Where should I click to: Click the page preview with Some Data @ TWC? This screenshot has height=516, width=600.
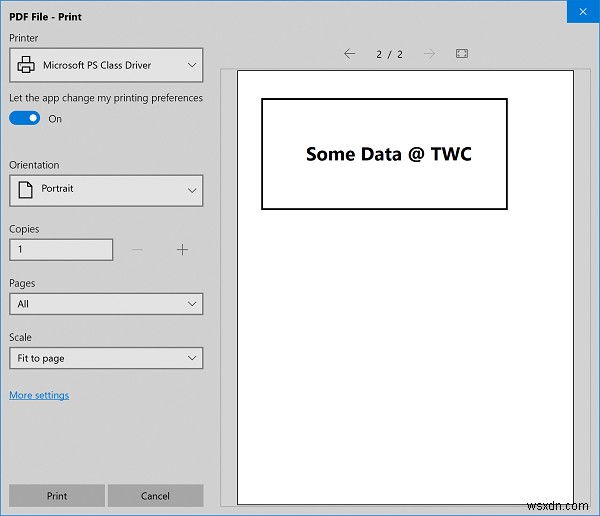(x=405, y=287)
